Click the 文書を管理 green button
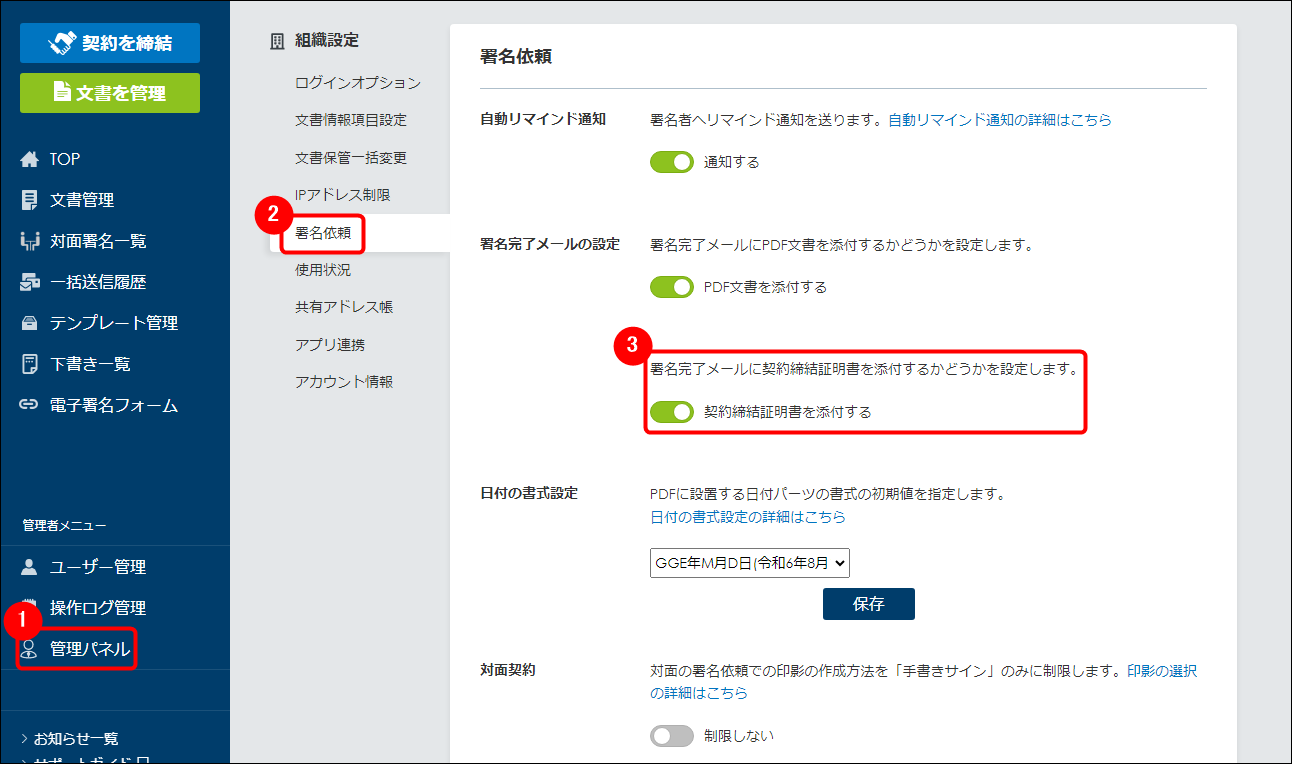The image size is (1292, 764). point(110,93)
